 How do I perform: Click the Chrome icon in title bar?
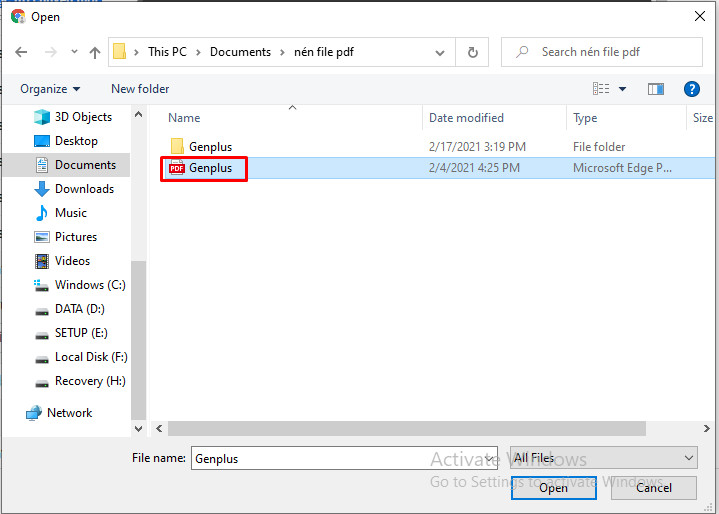18,17
